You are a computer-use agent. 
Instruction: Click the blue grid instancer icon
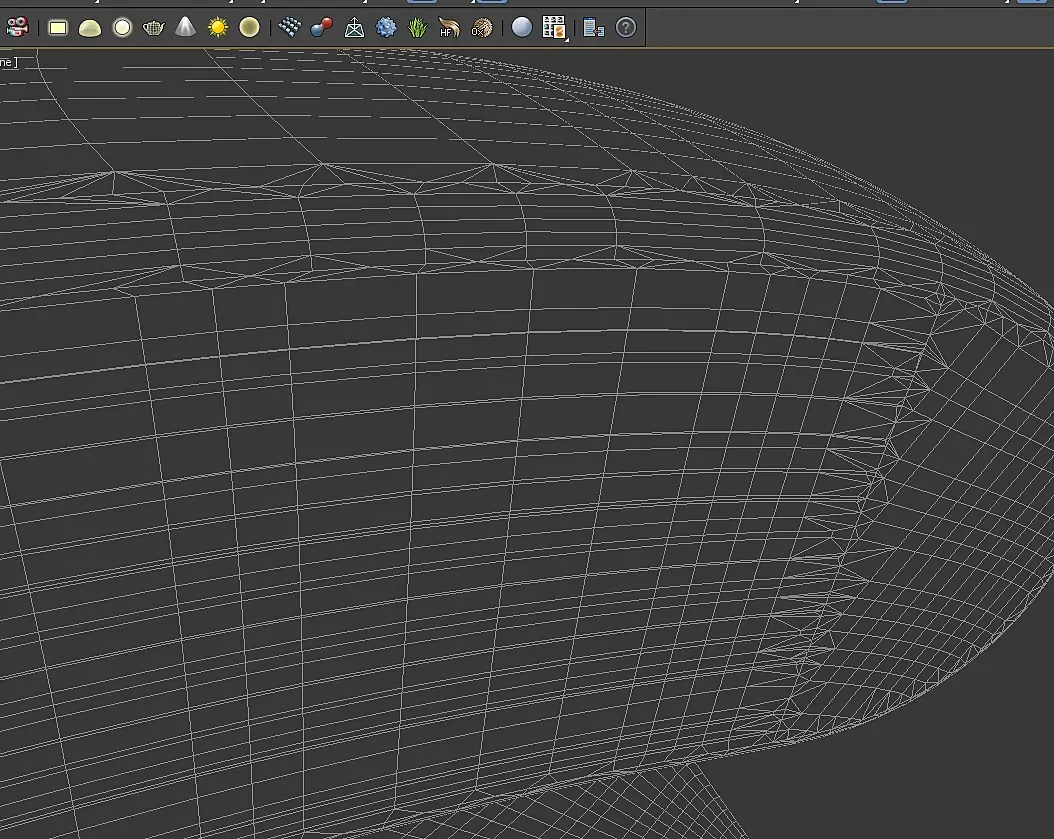(290, 27)
